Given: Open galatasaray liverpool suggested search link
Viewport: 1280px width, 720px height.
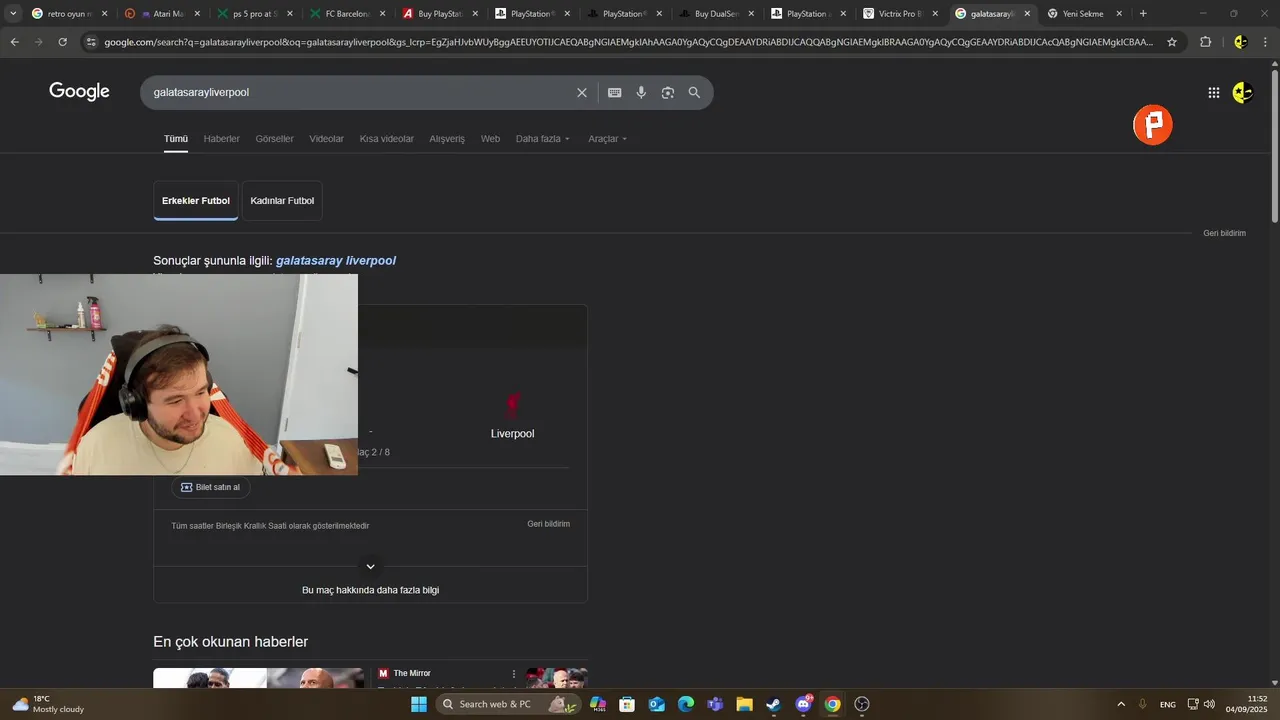Looking at the screenshot, I should (336, 261).
